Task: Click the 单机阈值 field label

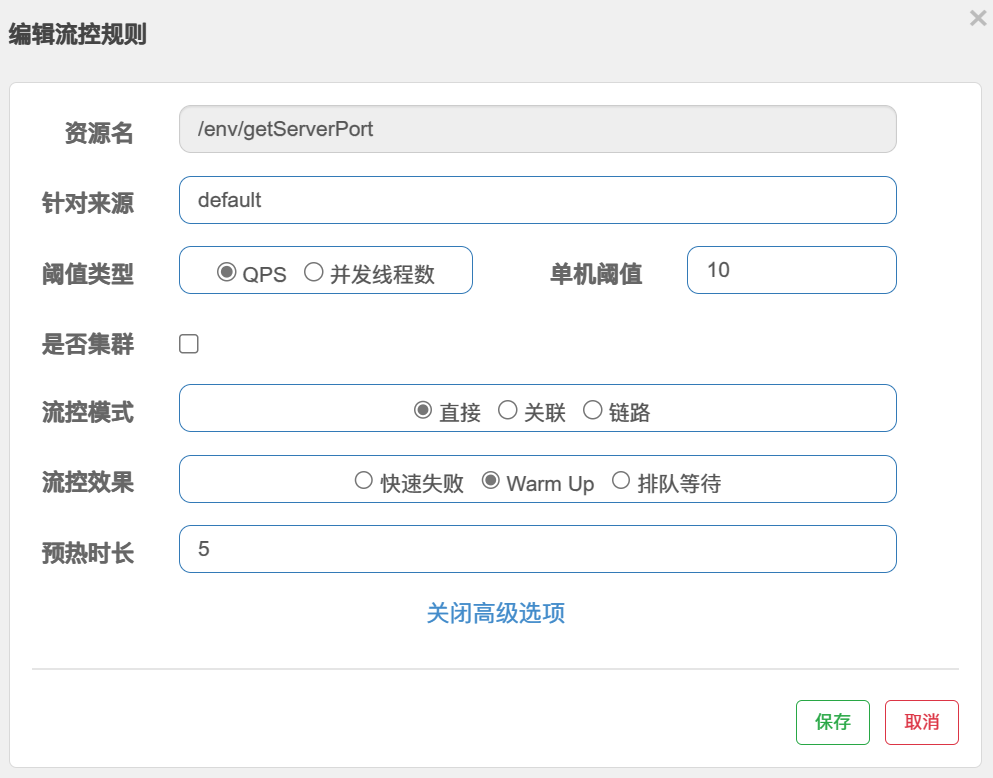Action: [x=596, y=274]
